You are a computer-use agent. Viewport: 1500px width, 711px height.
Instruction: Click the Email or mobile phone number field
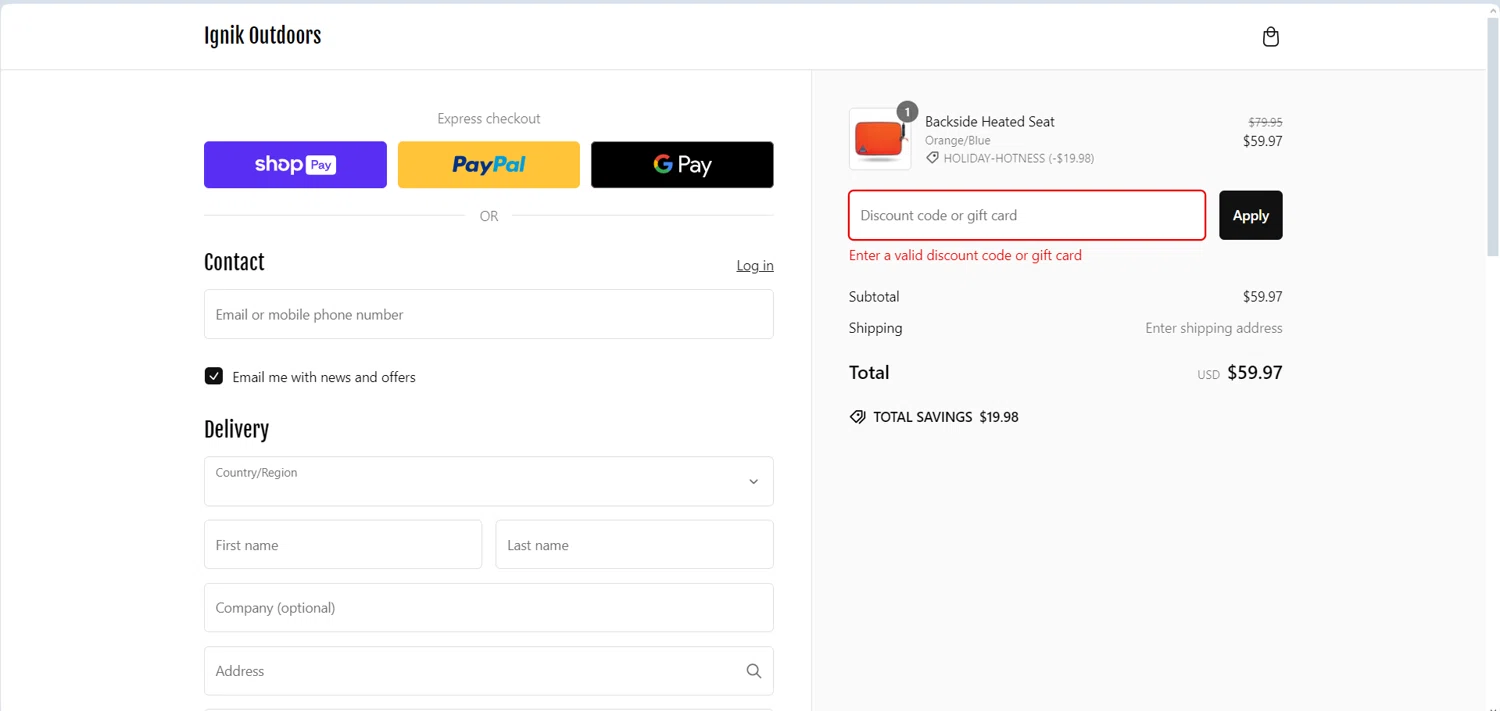(x=488, y=314)
